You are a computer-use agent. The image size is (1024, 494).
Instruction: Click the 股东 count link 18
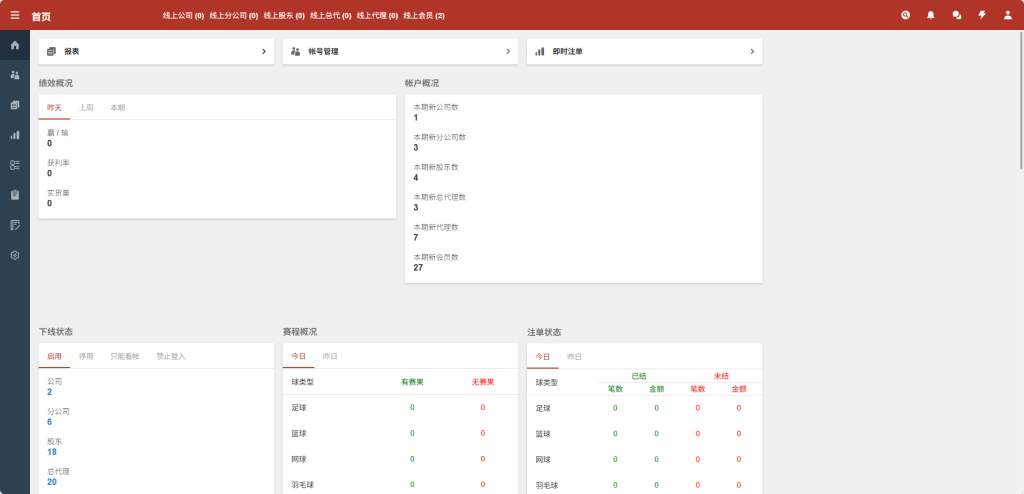point(52,452)
